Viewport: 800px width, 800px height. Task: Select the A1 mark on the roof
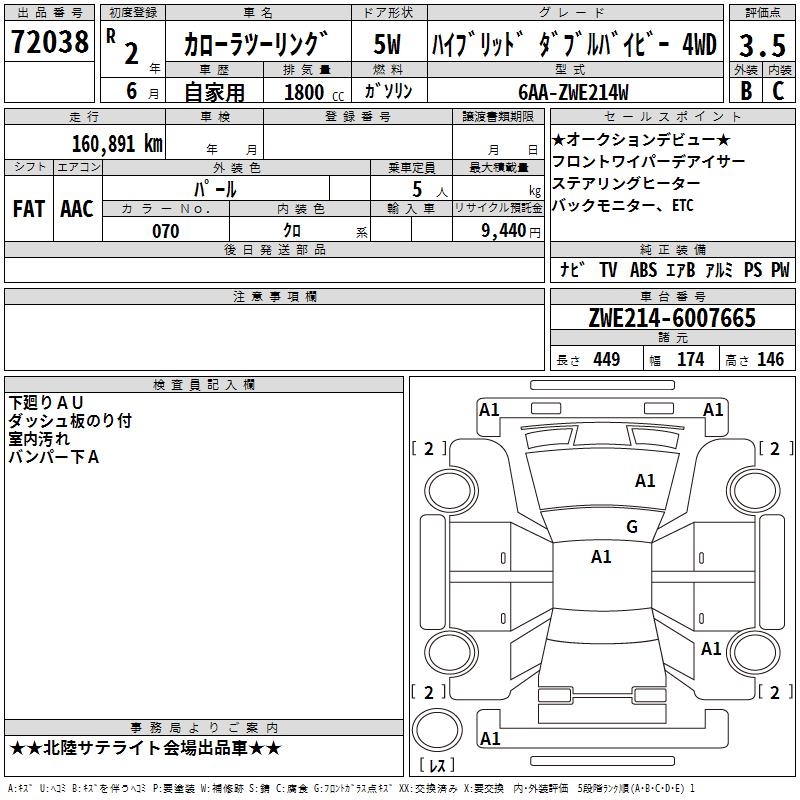tap(601, 557)
